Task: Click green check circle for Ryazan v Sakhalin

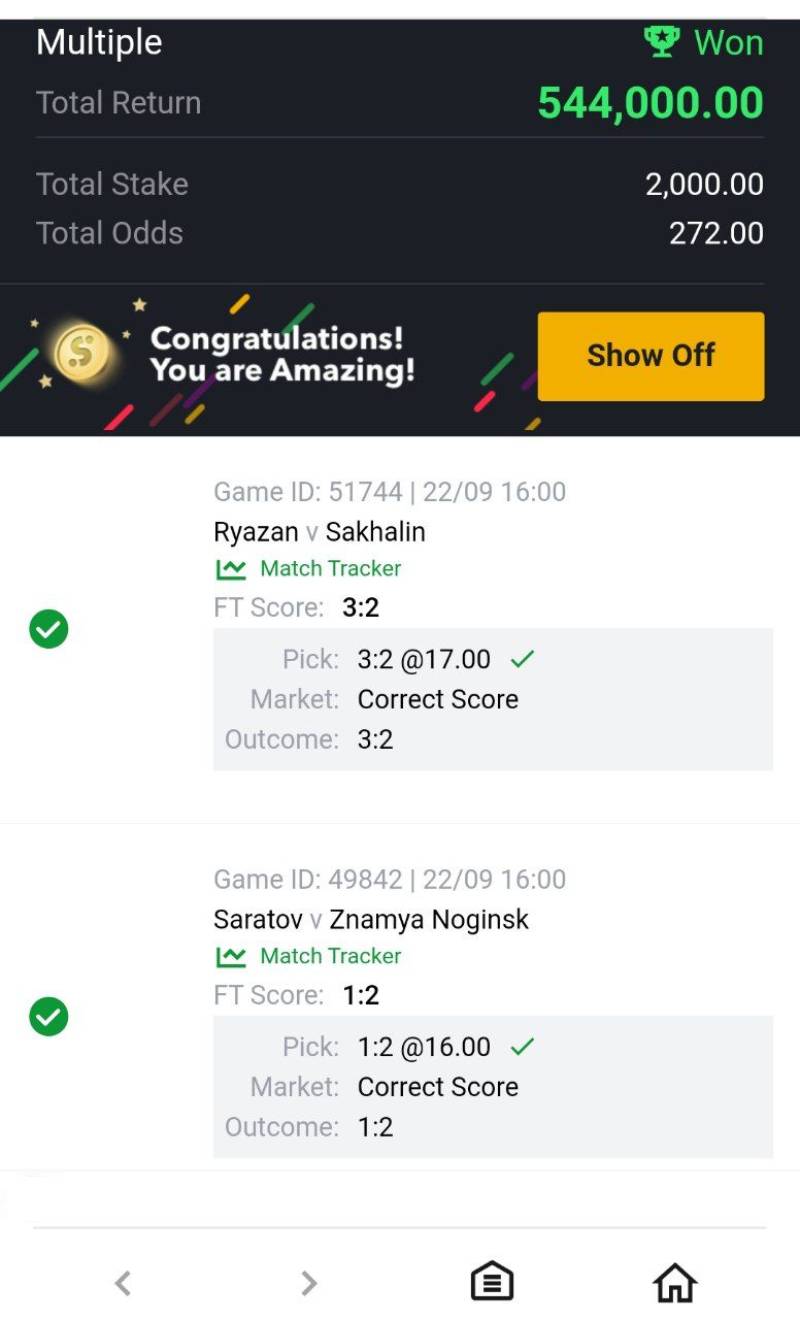Action: [48, 630]
